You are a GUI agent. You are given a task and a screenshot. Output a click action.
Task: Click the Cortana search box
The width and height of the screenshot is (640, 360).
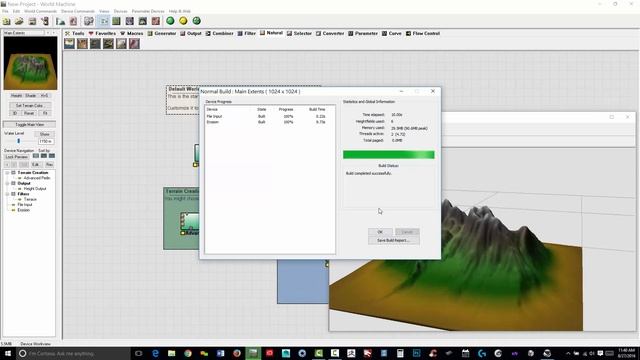[73, 353]
